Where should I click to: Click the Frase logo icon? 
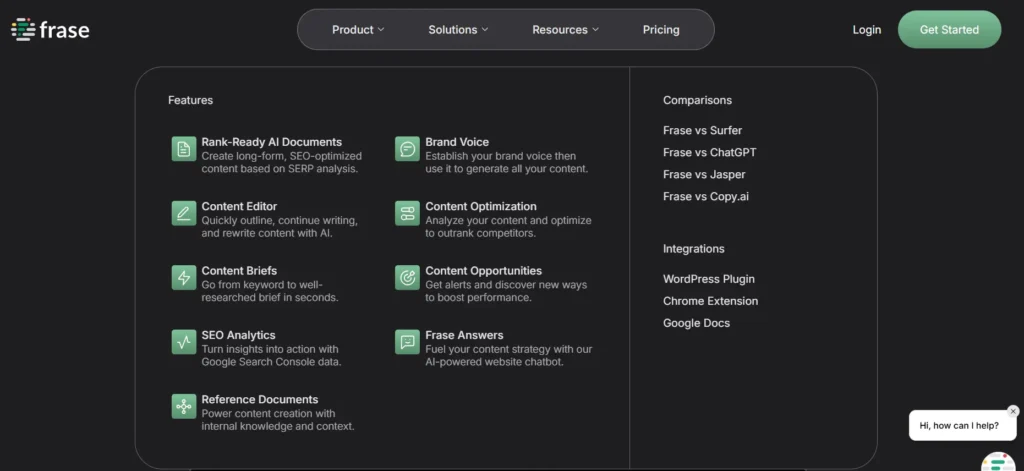(23, 29)
